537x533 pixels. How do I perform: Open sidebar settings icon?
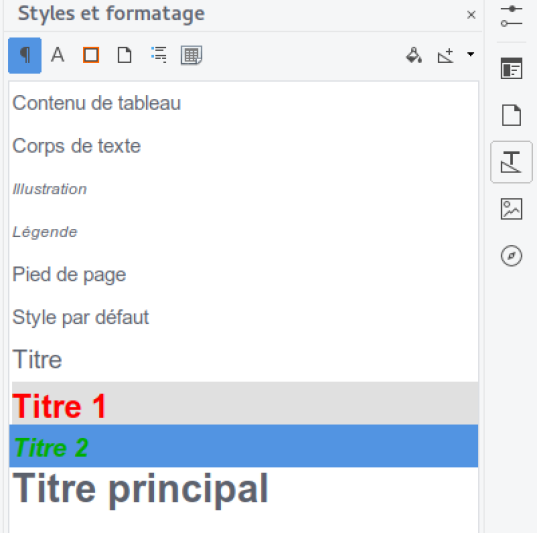511,15
